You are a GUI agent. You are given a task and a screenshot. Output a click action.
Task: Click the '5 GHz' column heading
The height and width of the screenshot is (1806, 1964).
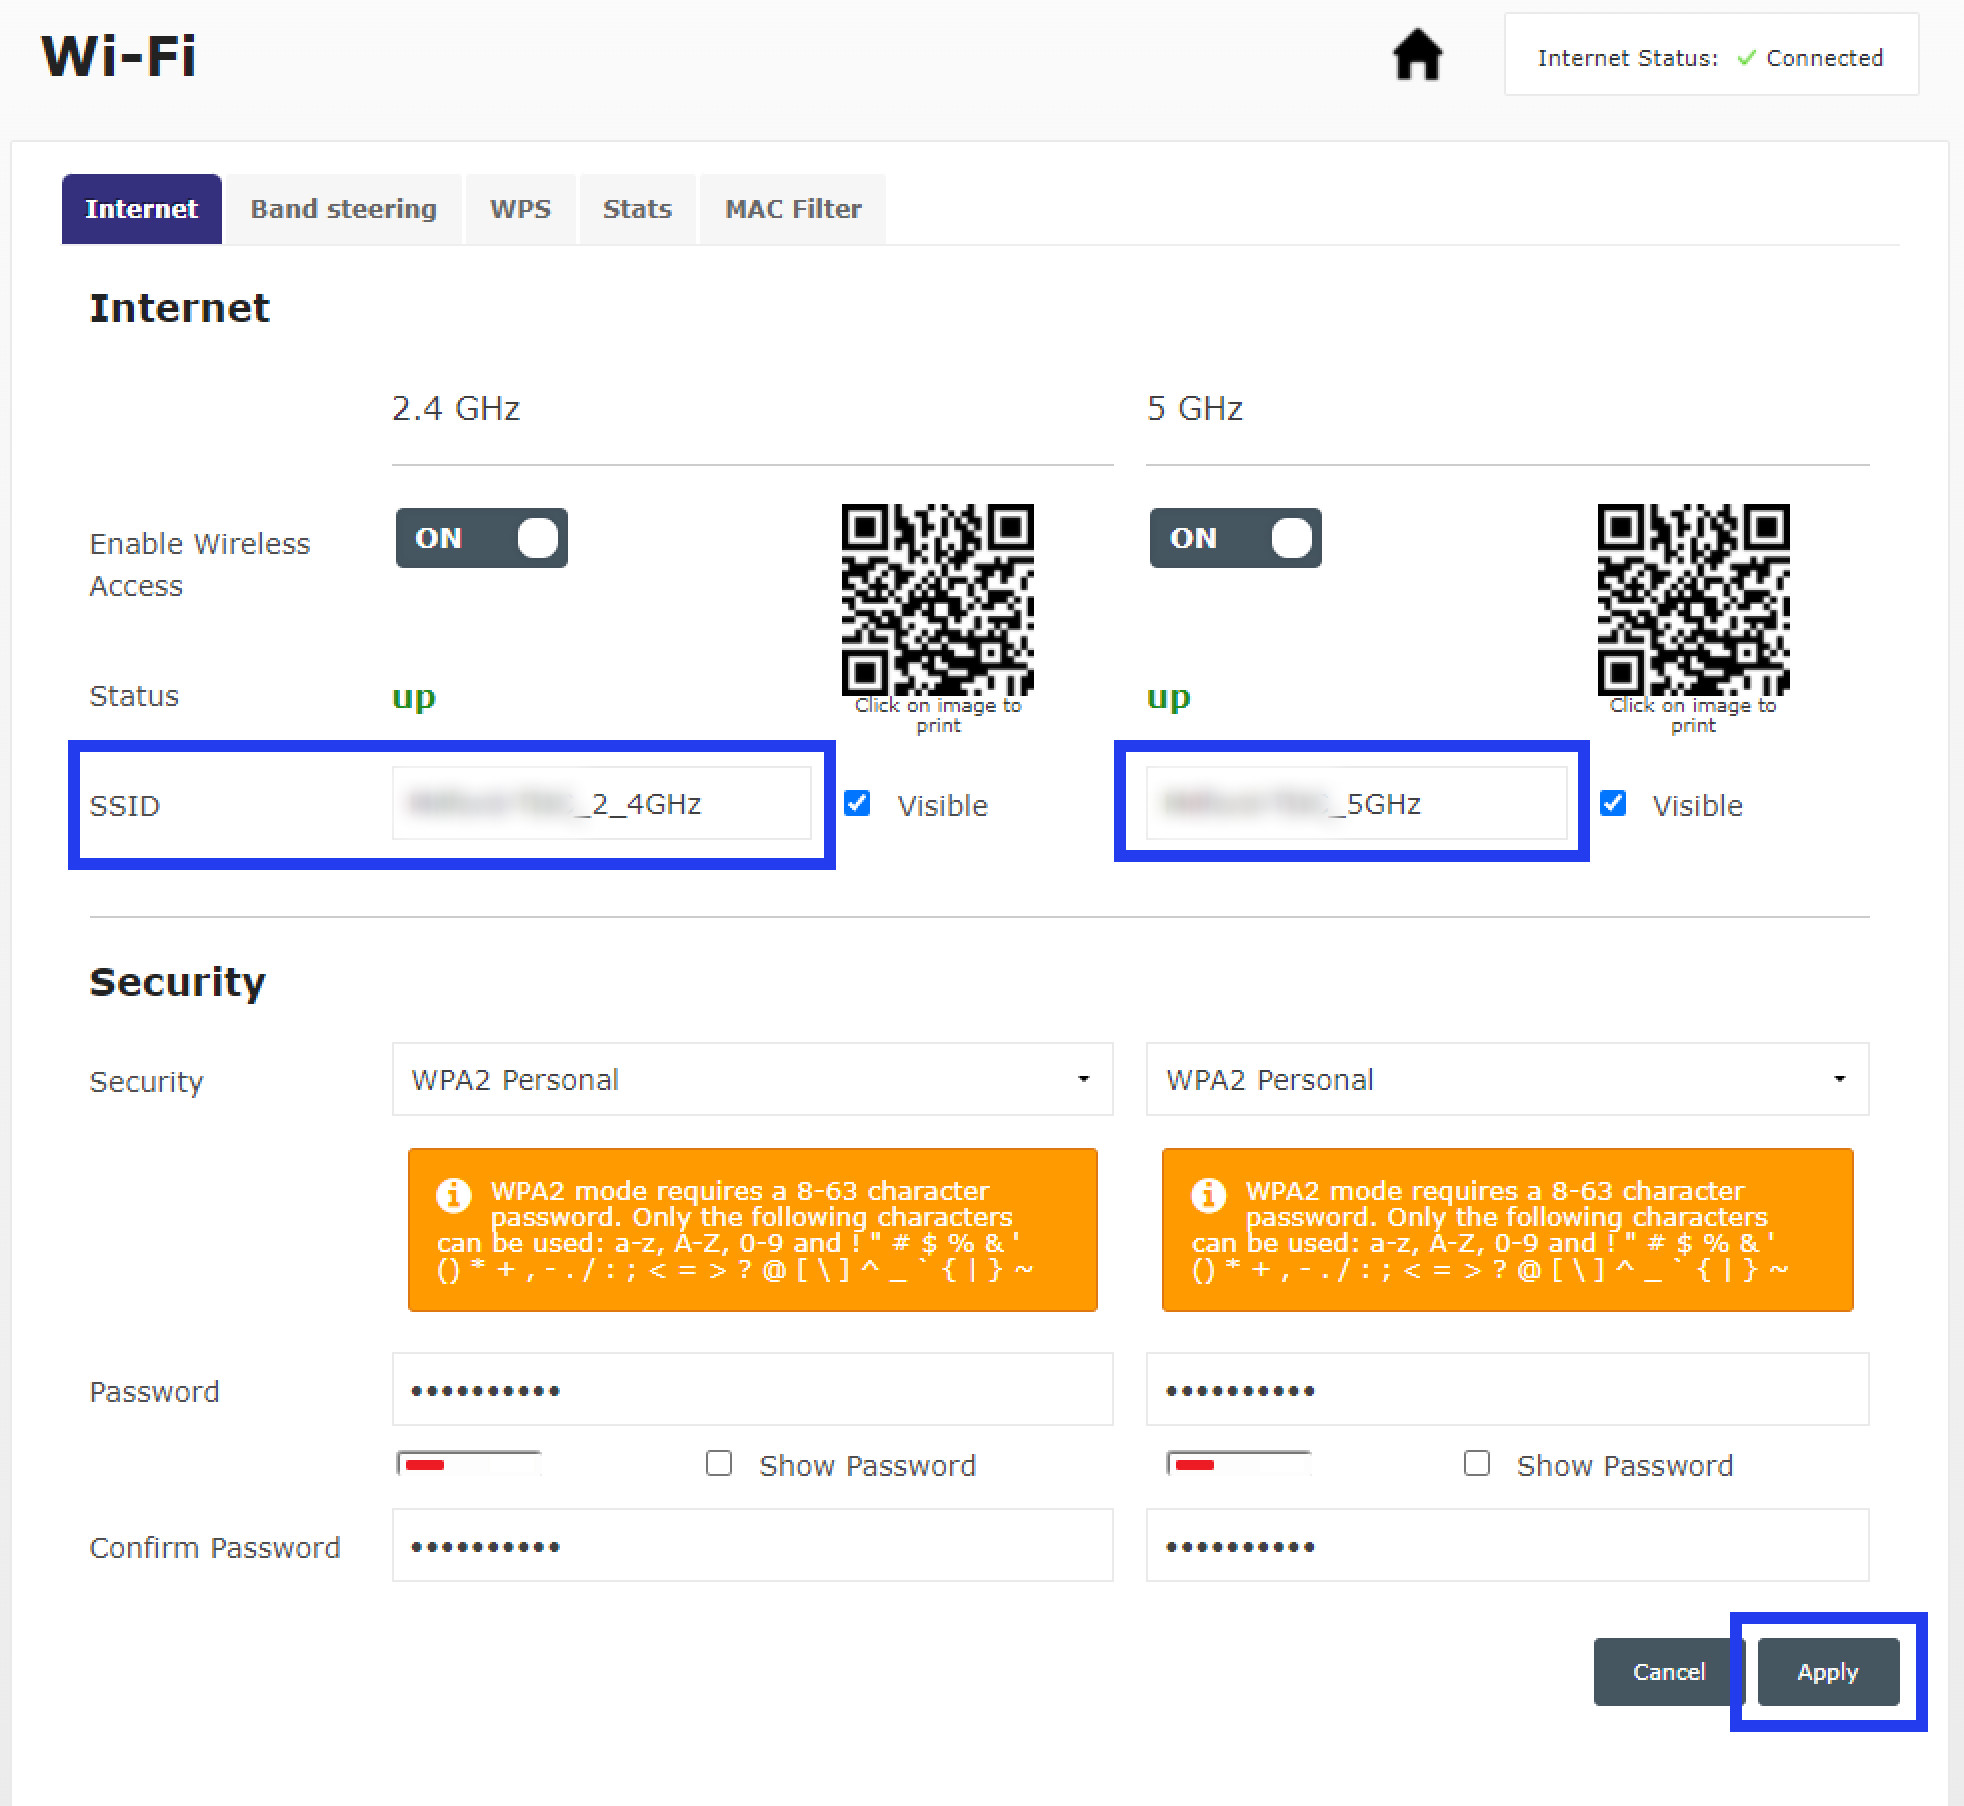pyautogui.click(x=1195, y=408)
